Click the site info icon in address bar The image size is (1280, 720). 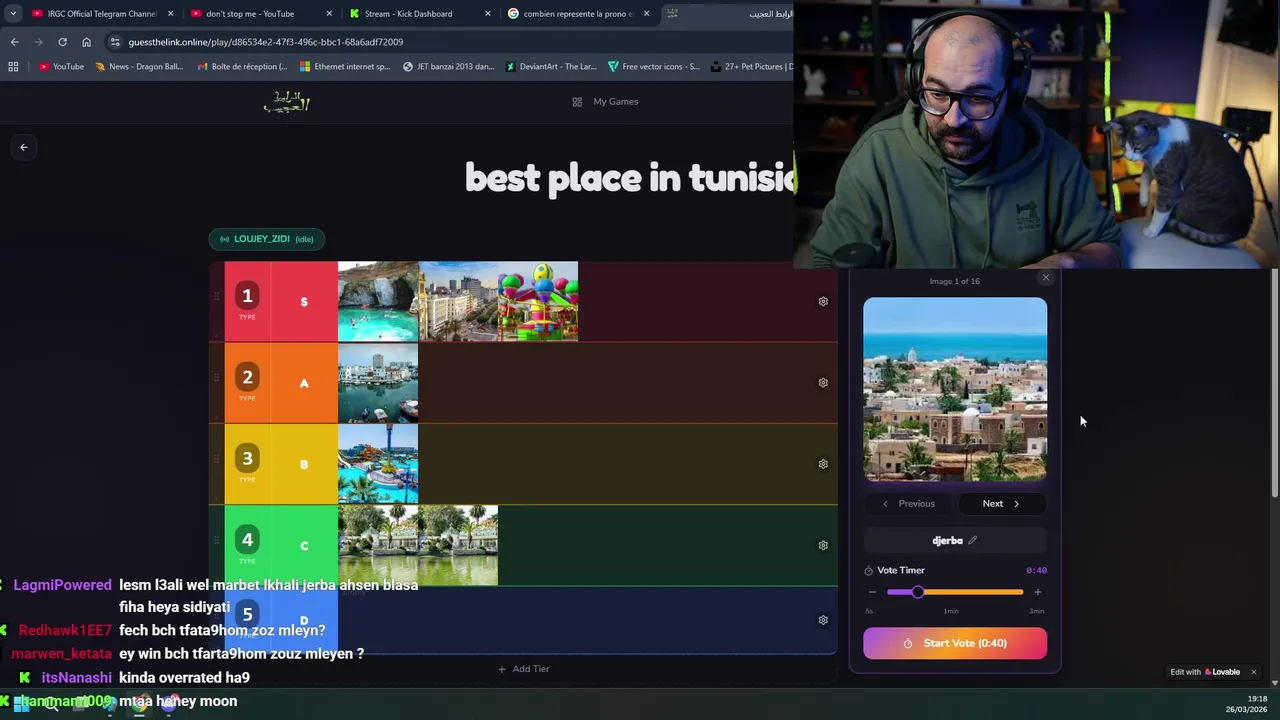point(116,42)
